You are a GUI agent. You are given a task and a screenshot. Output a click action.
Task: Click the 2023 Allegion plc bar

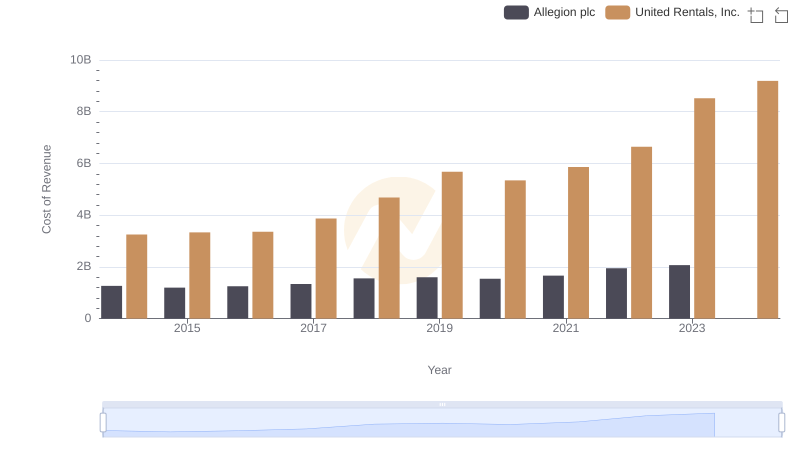coord(679,292)
